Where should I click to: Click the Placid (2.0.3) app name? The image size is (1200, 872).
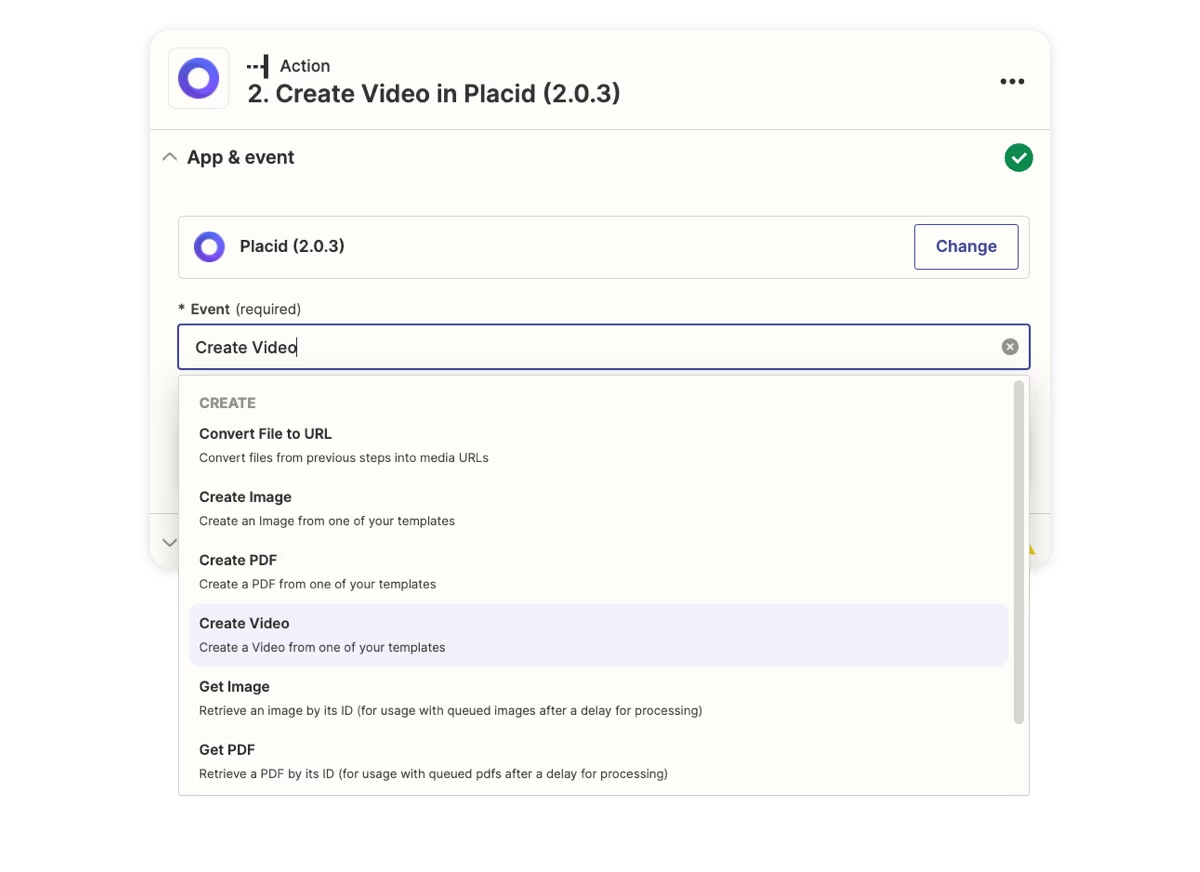click(292, 246)
